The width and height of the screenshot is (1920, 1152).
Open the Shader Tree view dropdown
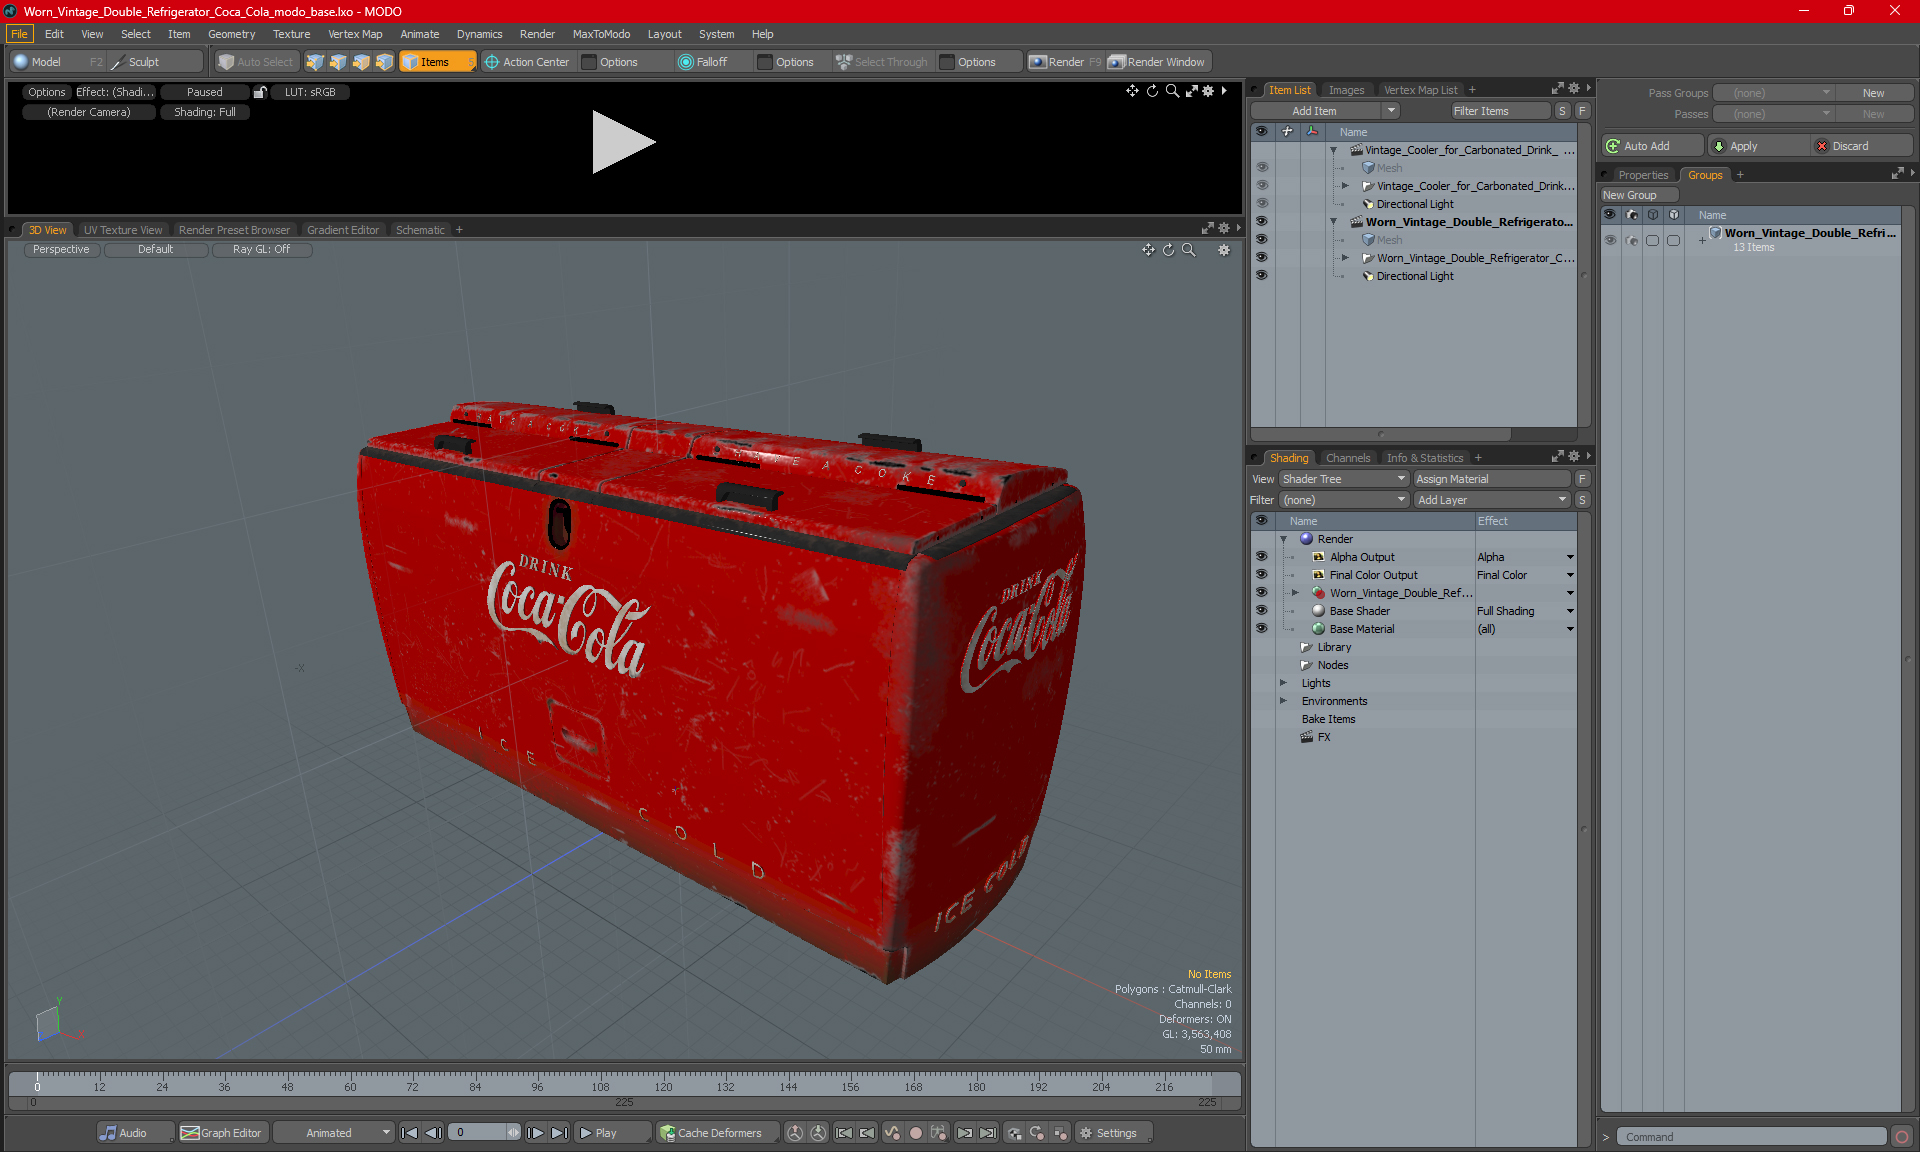click(x=1344, y=479)
